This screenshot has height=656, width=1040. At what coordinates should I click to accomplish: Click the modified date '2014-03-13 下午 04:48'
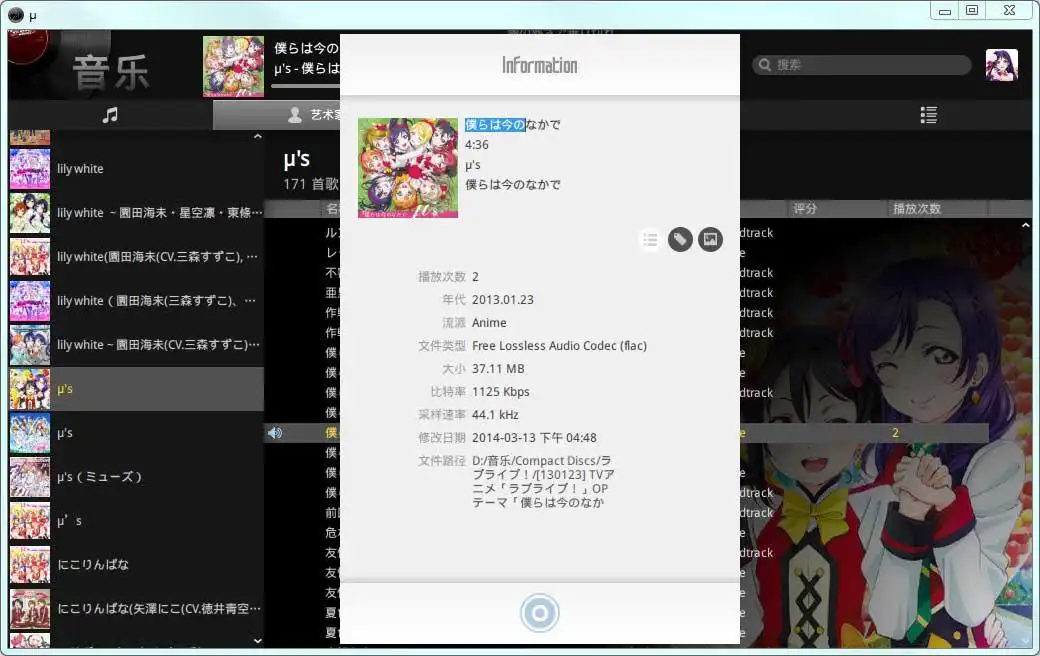tap(534, 438)
